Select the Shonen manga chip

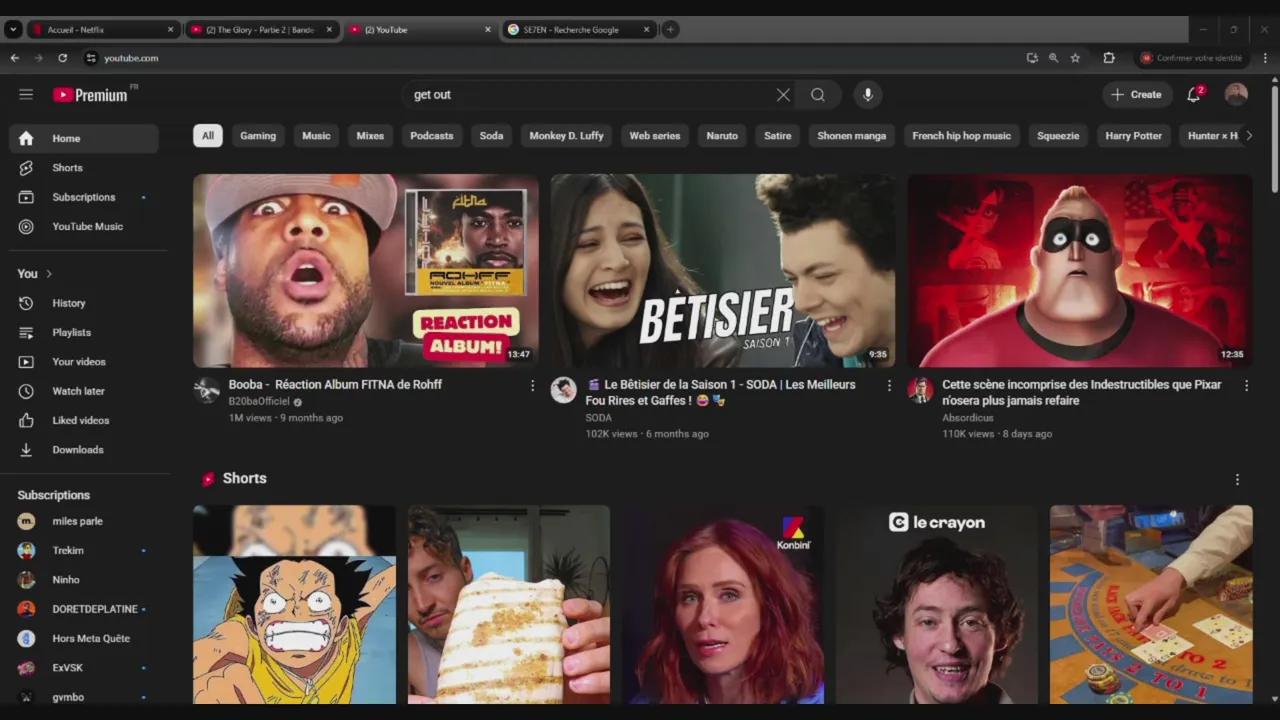click(852, 136)
